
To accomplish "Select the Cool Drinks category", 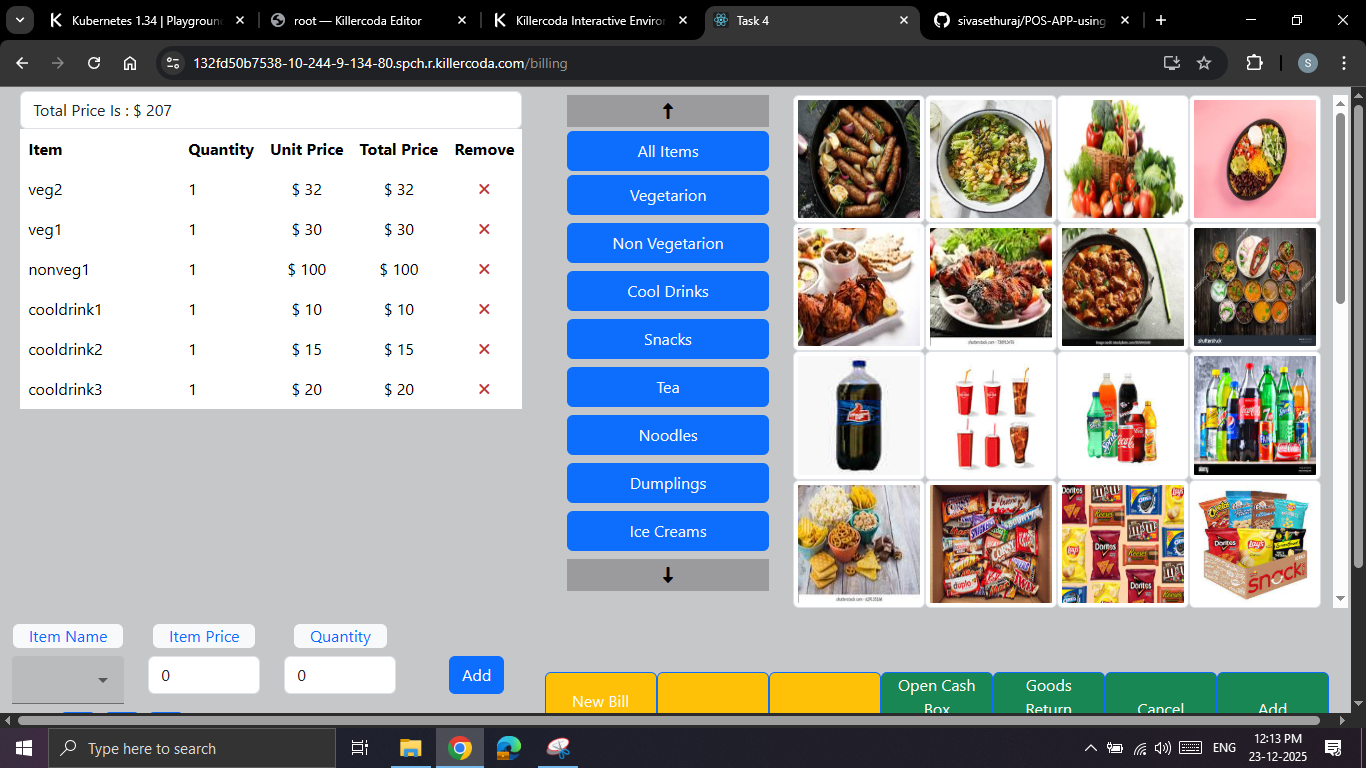I will (x=667, y=291).
